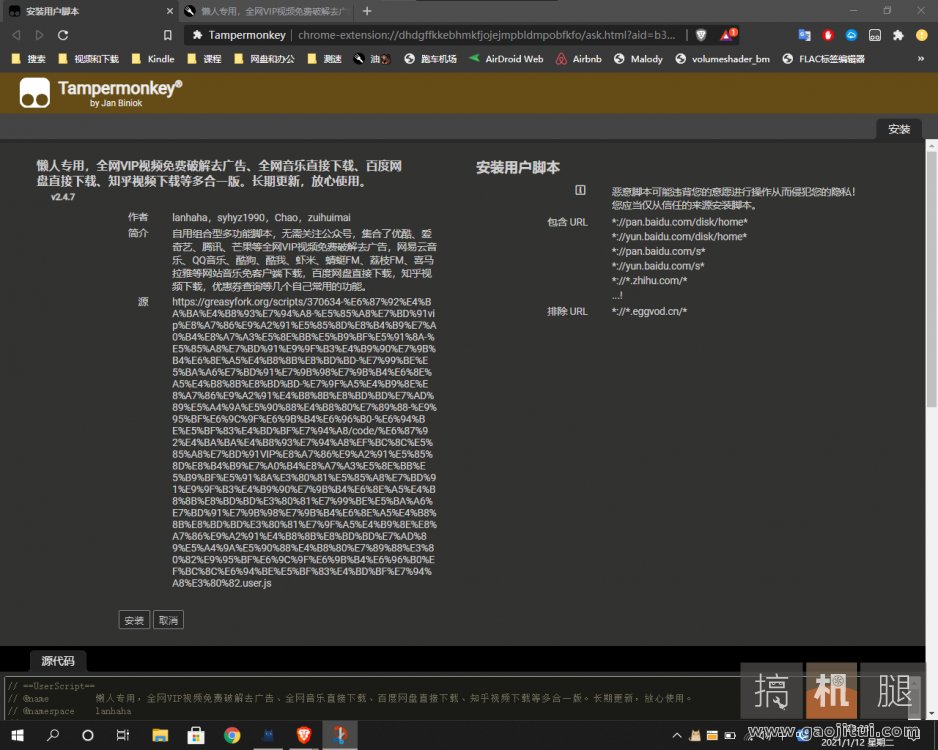Open the Tampermonkey extension toolbar icon
The width and height of the screenshot is (938, 750).
[875, 35]
